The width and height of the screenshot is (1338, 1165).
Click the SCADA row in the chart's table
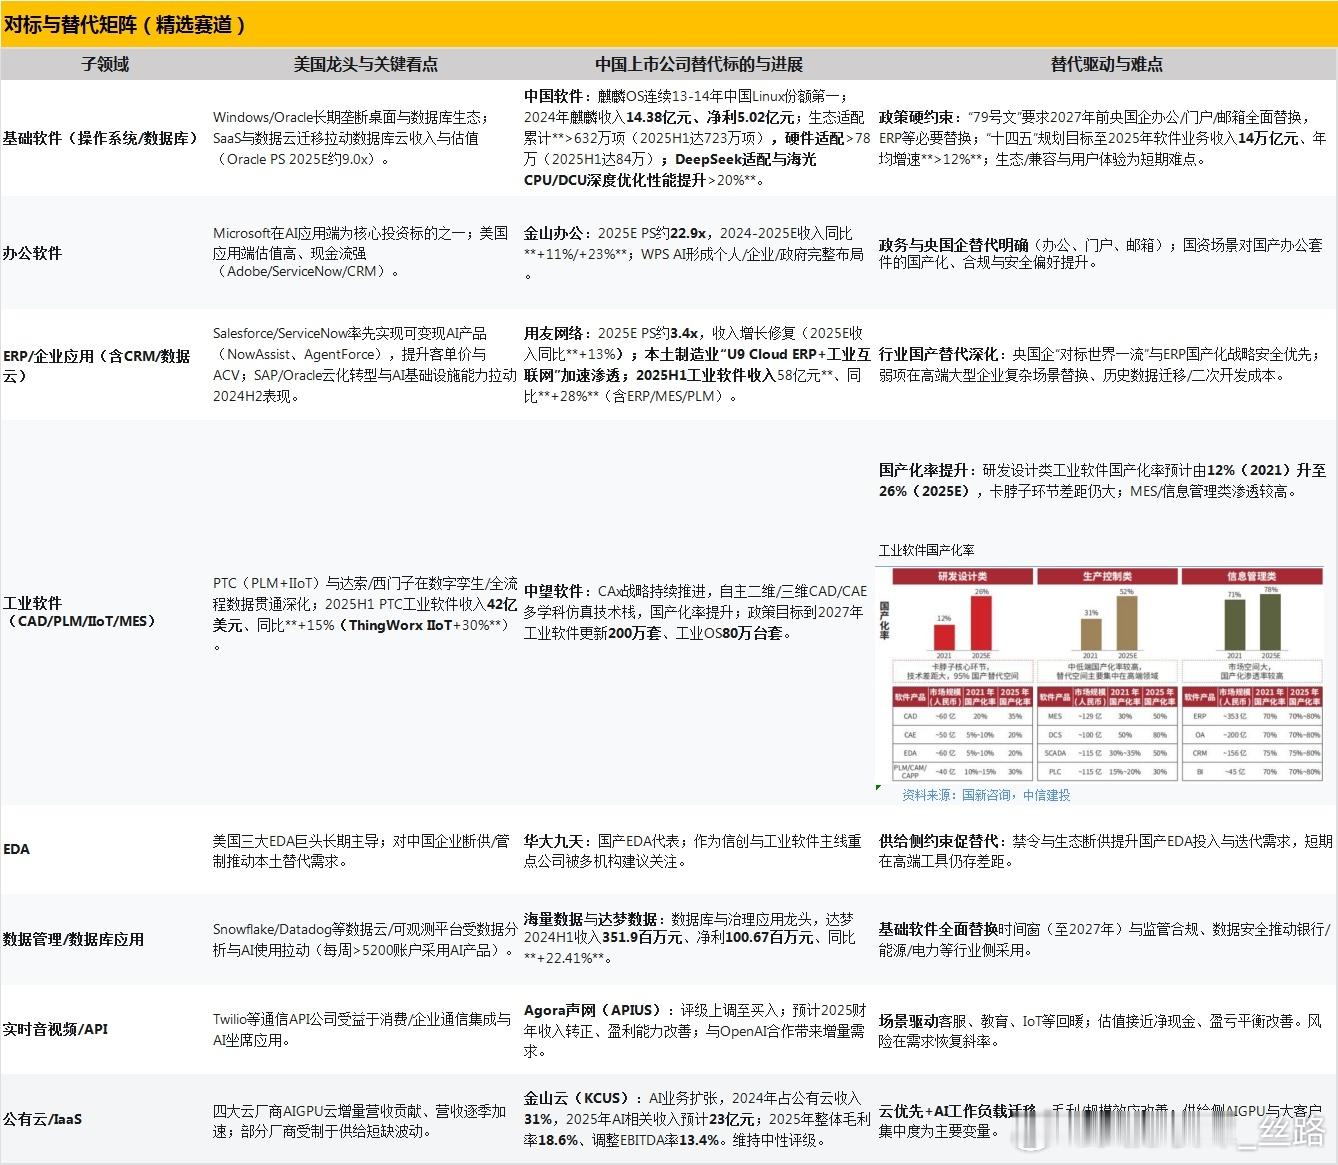tap(1107, 753)
